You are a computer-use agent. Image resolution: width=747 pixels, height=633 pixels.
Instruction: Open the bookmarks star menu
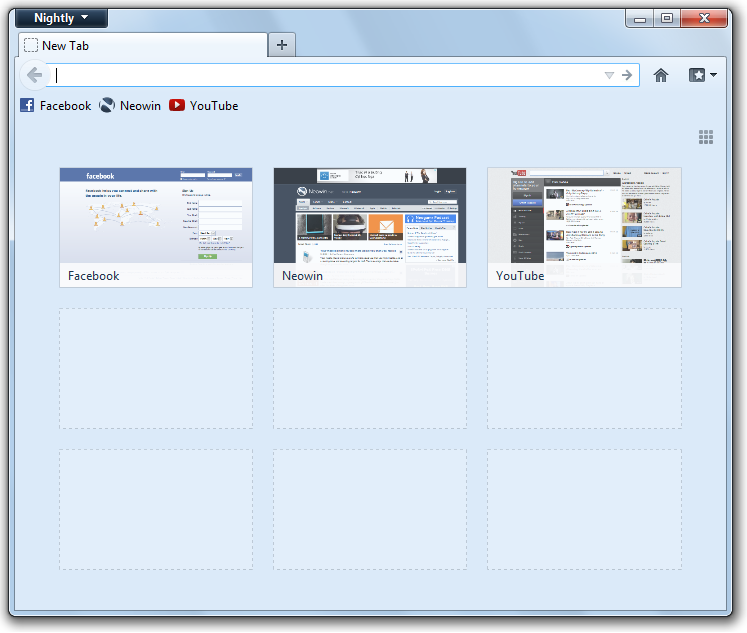point(703,75)
